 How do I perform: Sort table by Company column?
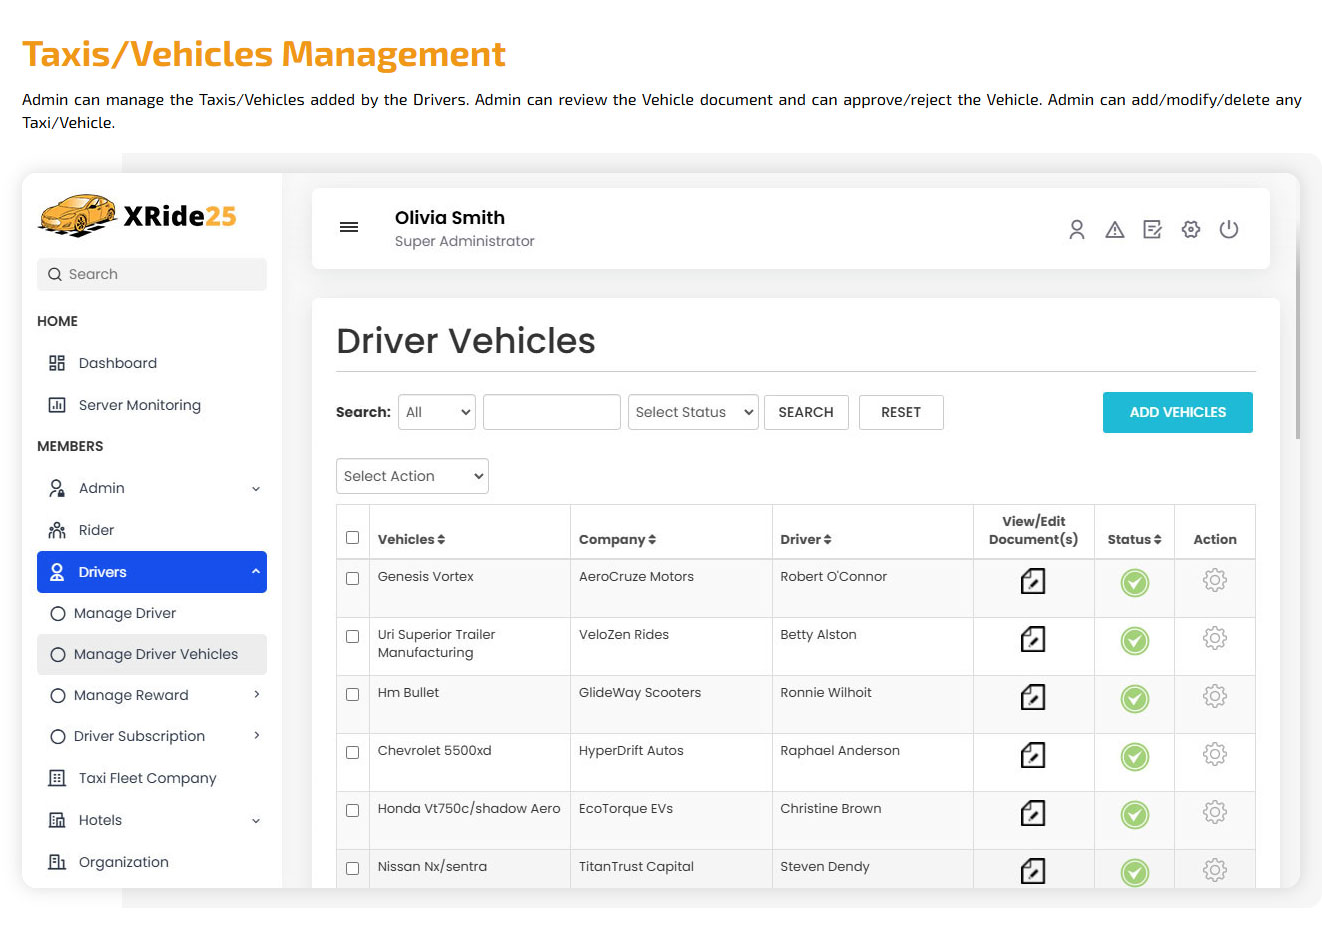[x=617, y=539]
